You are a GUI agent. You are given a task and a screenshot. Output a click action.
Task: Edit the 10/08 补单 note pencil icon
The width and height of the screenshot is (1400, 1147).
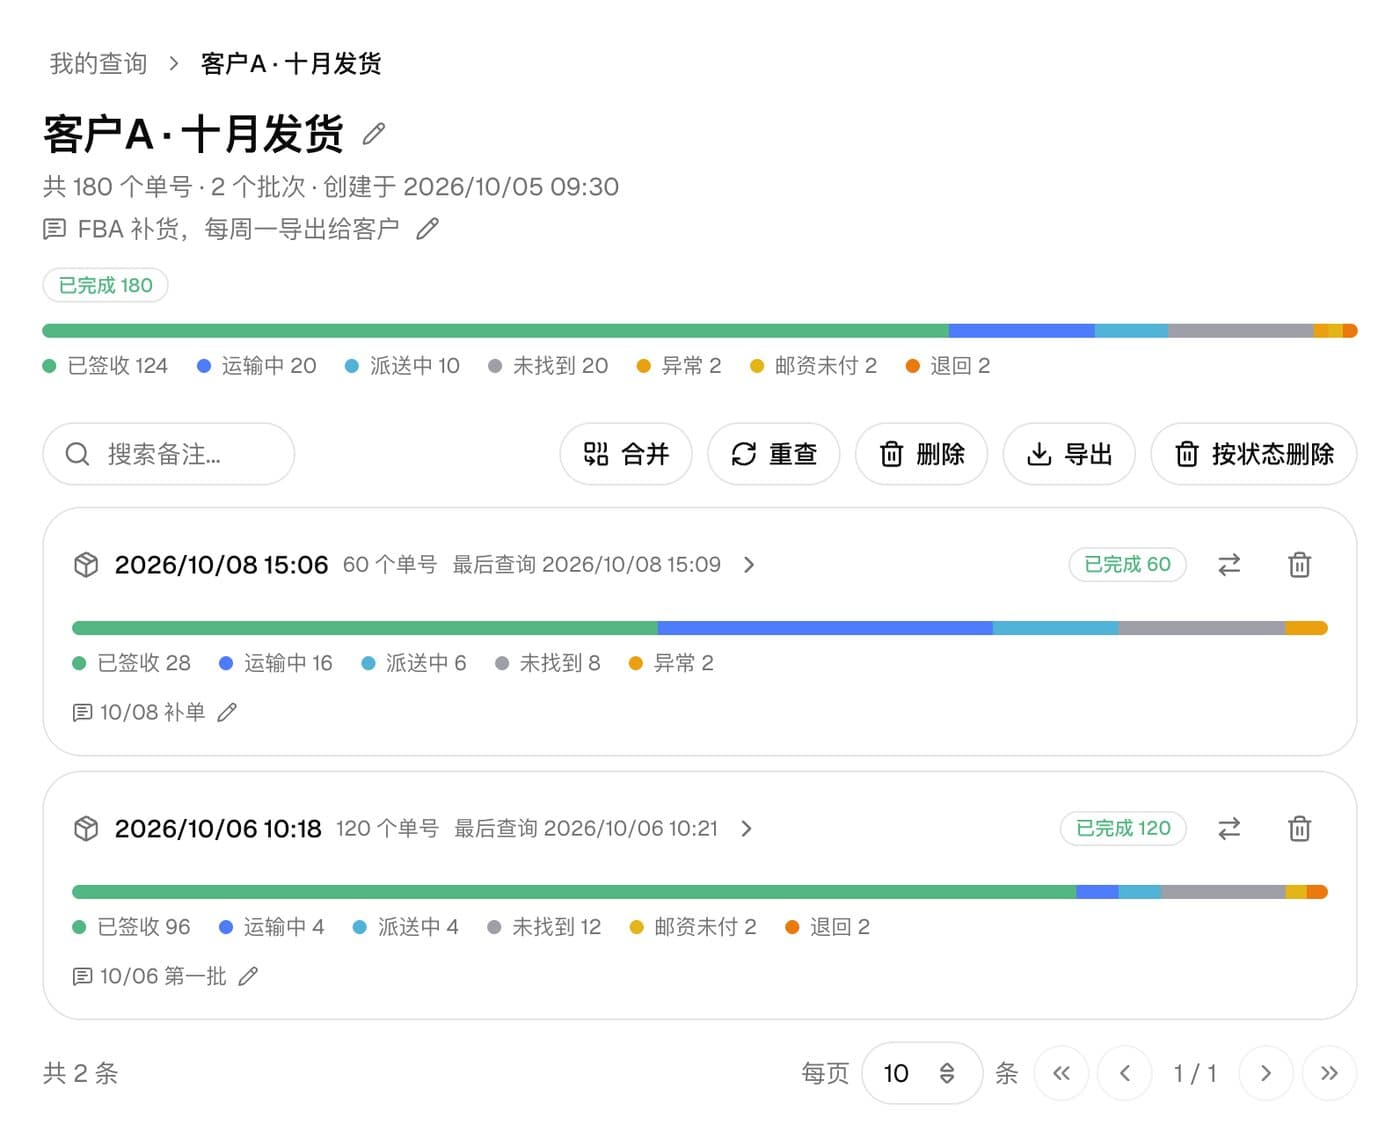[227, 712]
